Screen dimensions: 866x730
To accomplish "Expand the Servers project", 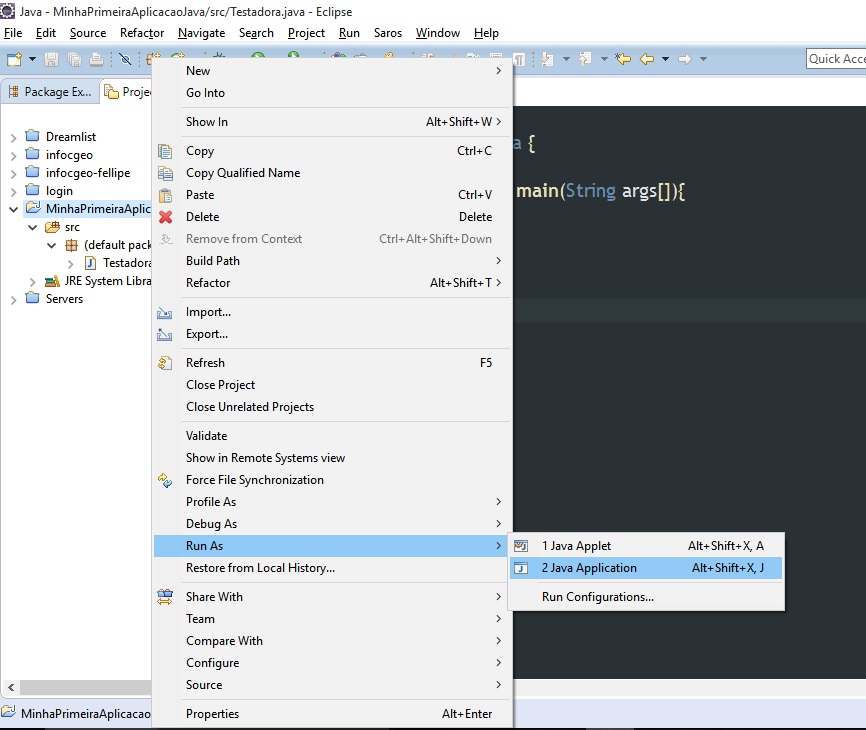I will [x=14, y=300].
